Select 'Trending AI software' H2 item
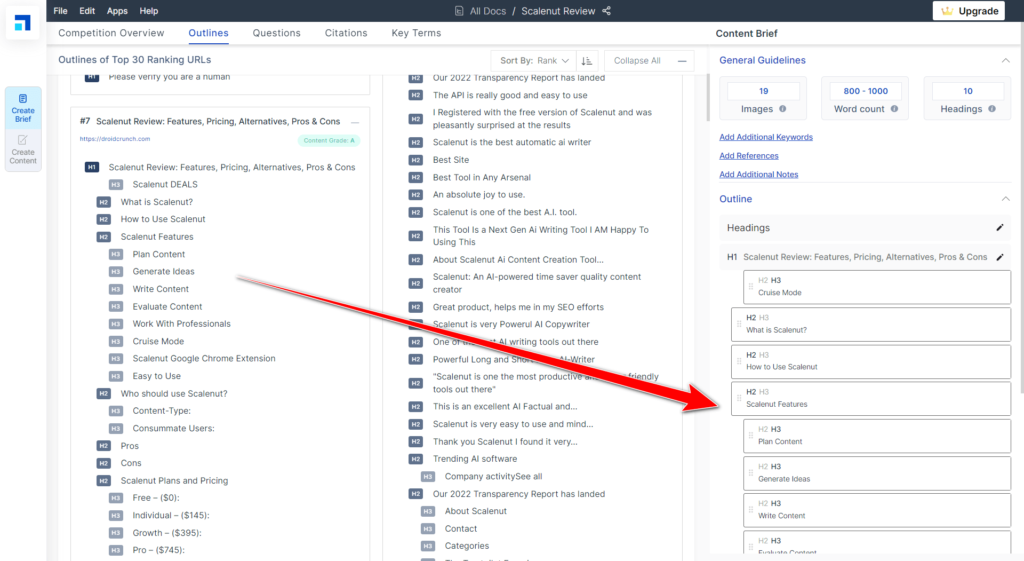Image resolution: width=1024 pixels, height=561 pixels. (x=475, y=459)
